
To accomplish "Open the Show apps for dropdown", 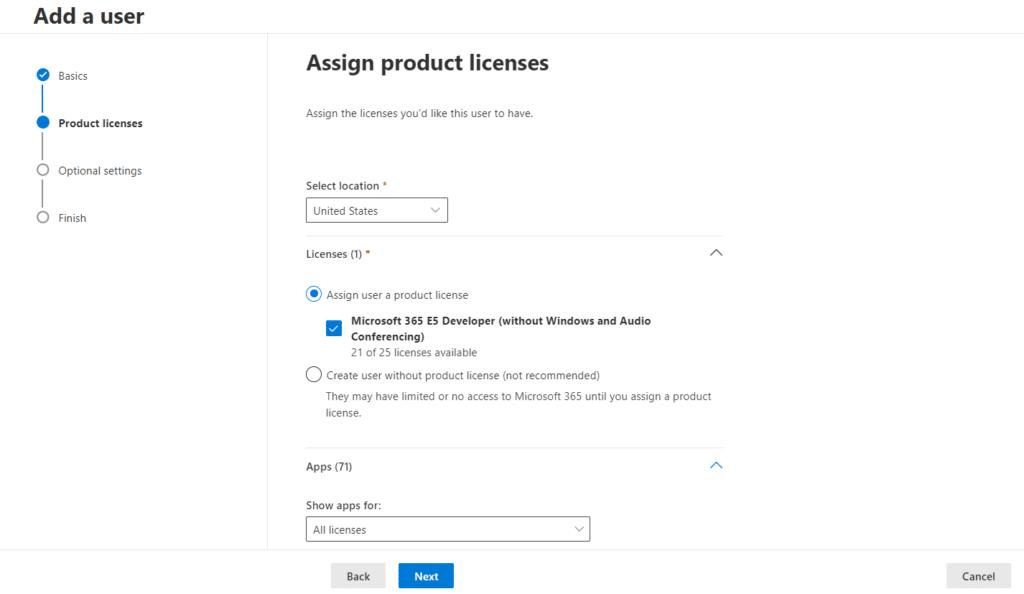I will [447, 529].
